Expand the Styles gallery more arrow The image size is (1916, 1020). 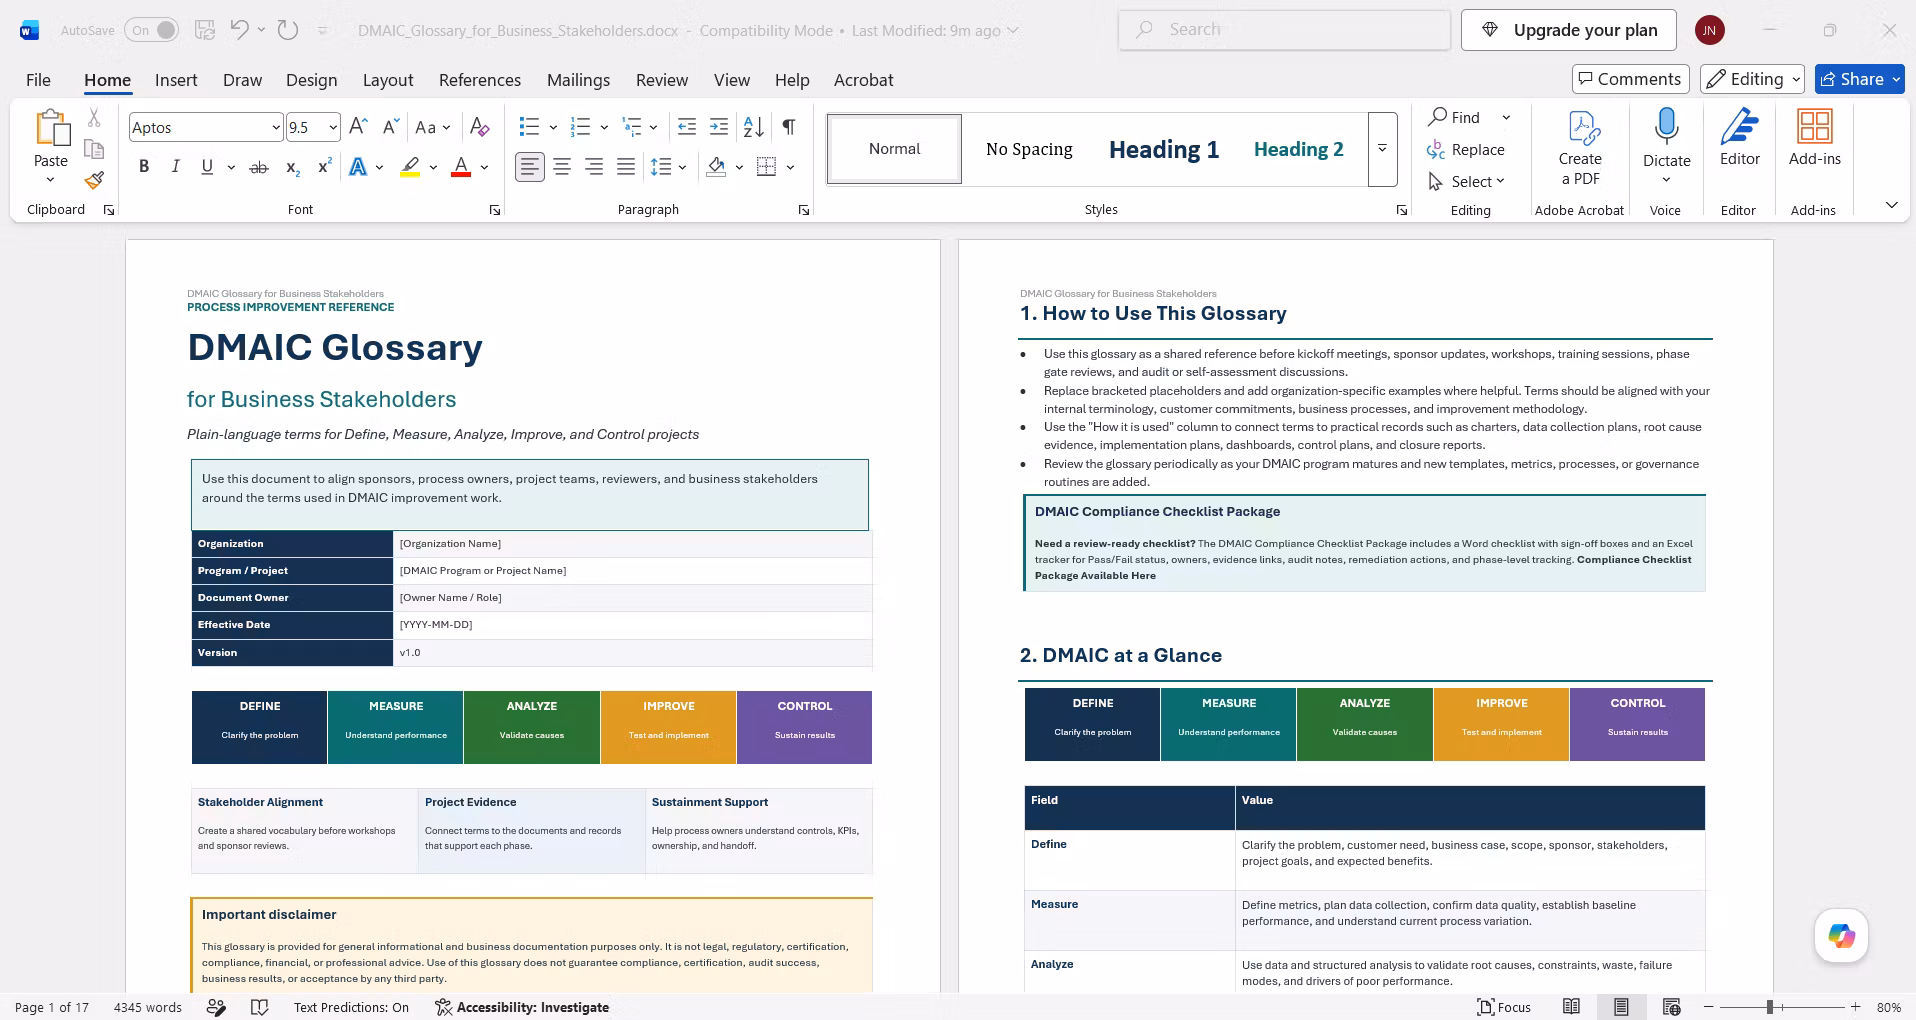click(1382, 149)
